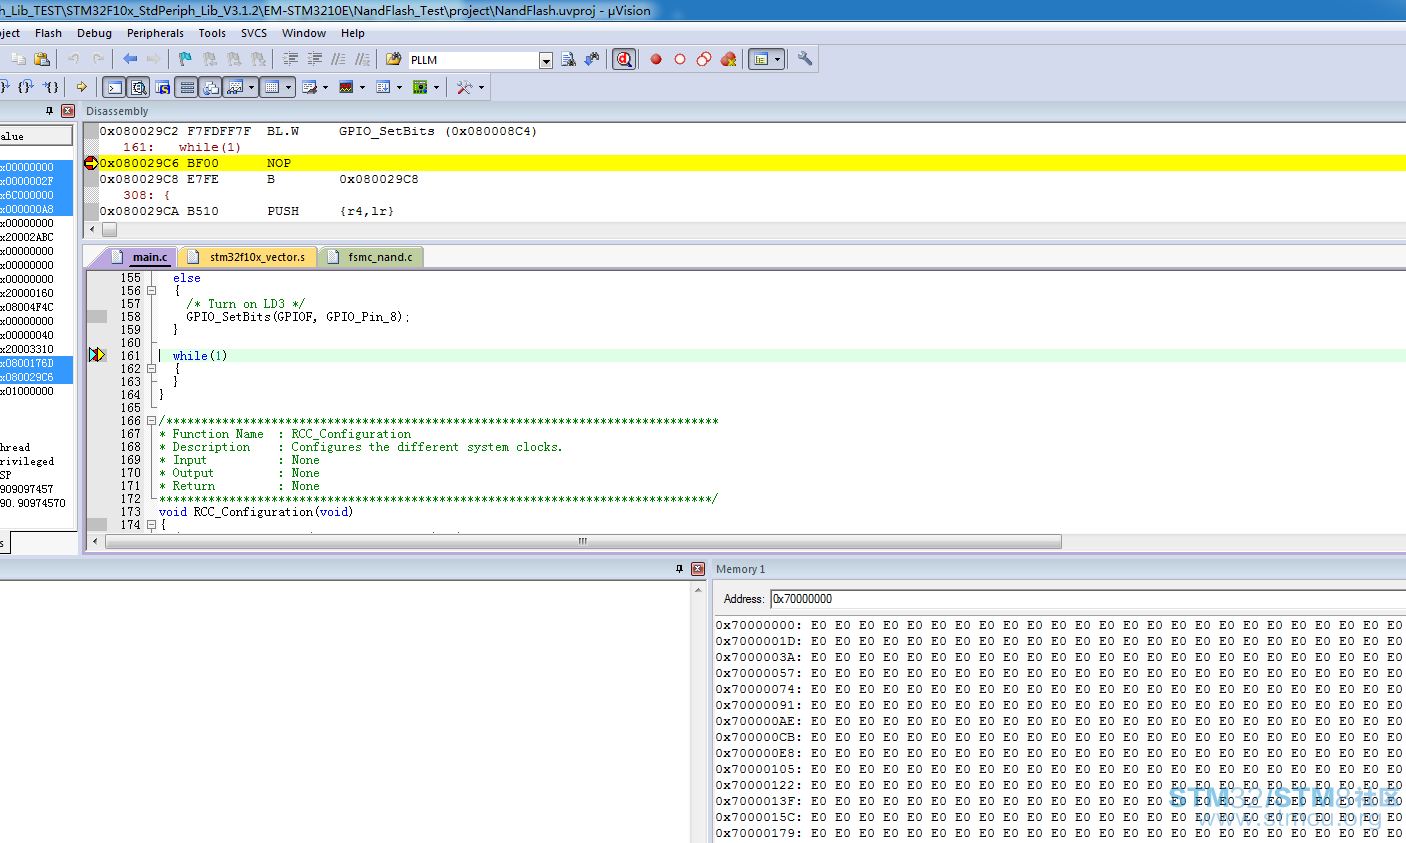Click the Paste clipboard icon
This screenshot has height=843, width=1406.
[x=42, y=59]
